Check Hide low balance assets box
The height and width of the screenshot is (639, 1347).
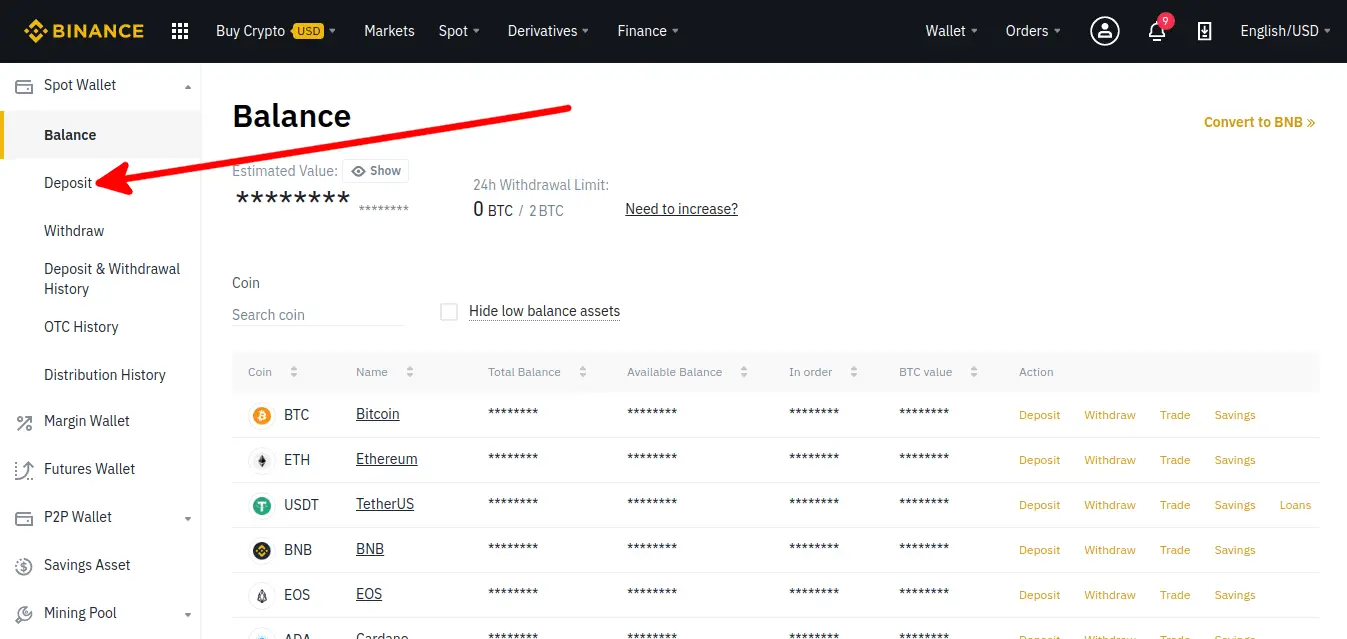point(449,312)
